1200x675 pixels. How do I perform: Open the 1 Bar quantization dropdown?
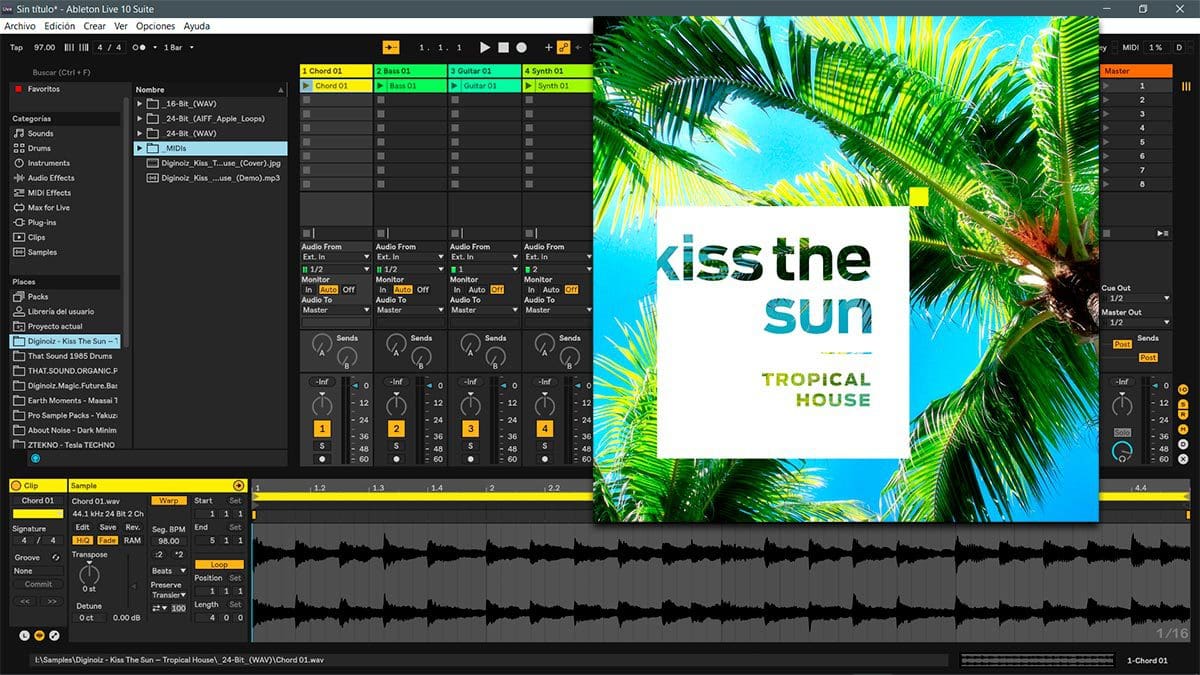click(x=179, y=47)
